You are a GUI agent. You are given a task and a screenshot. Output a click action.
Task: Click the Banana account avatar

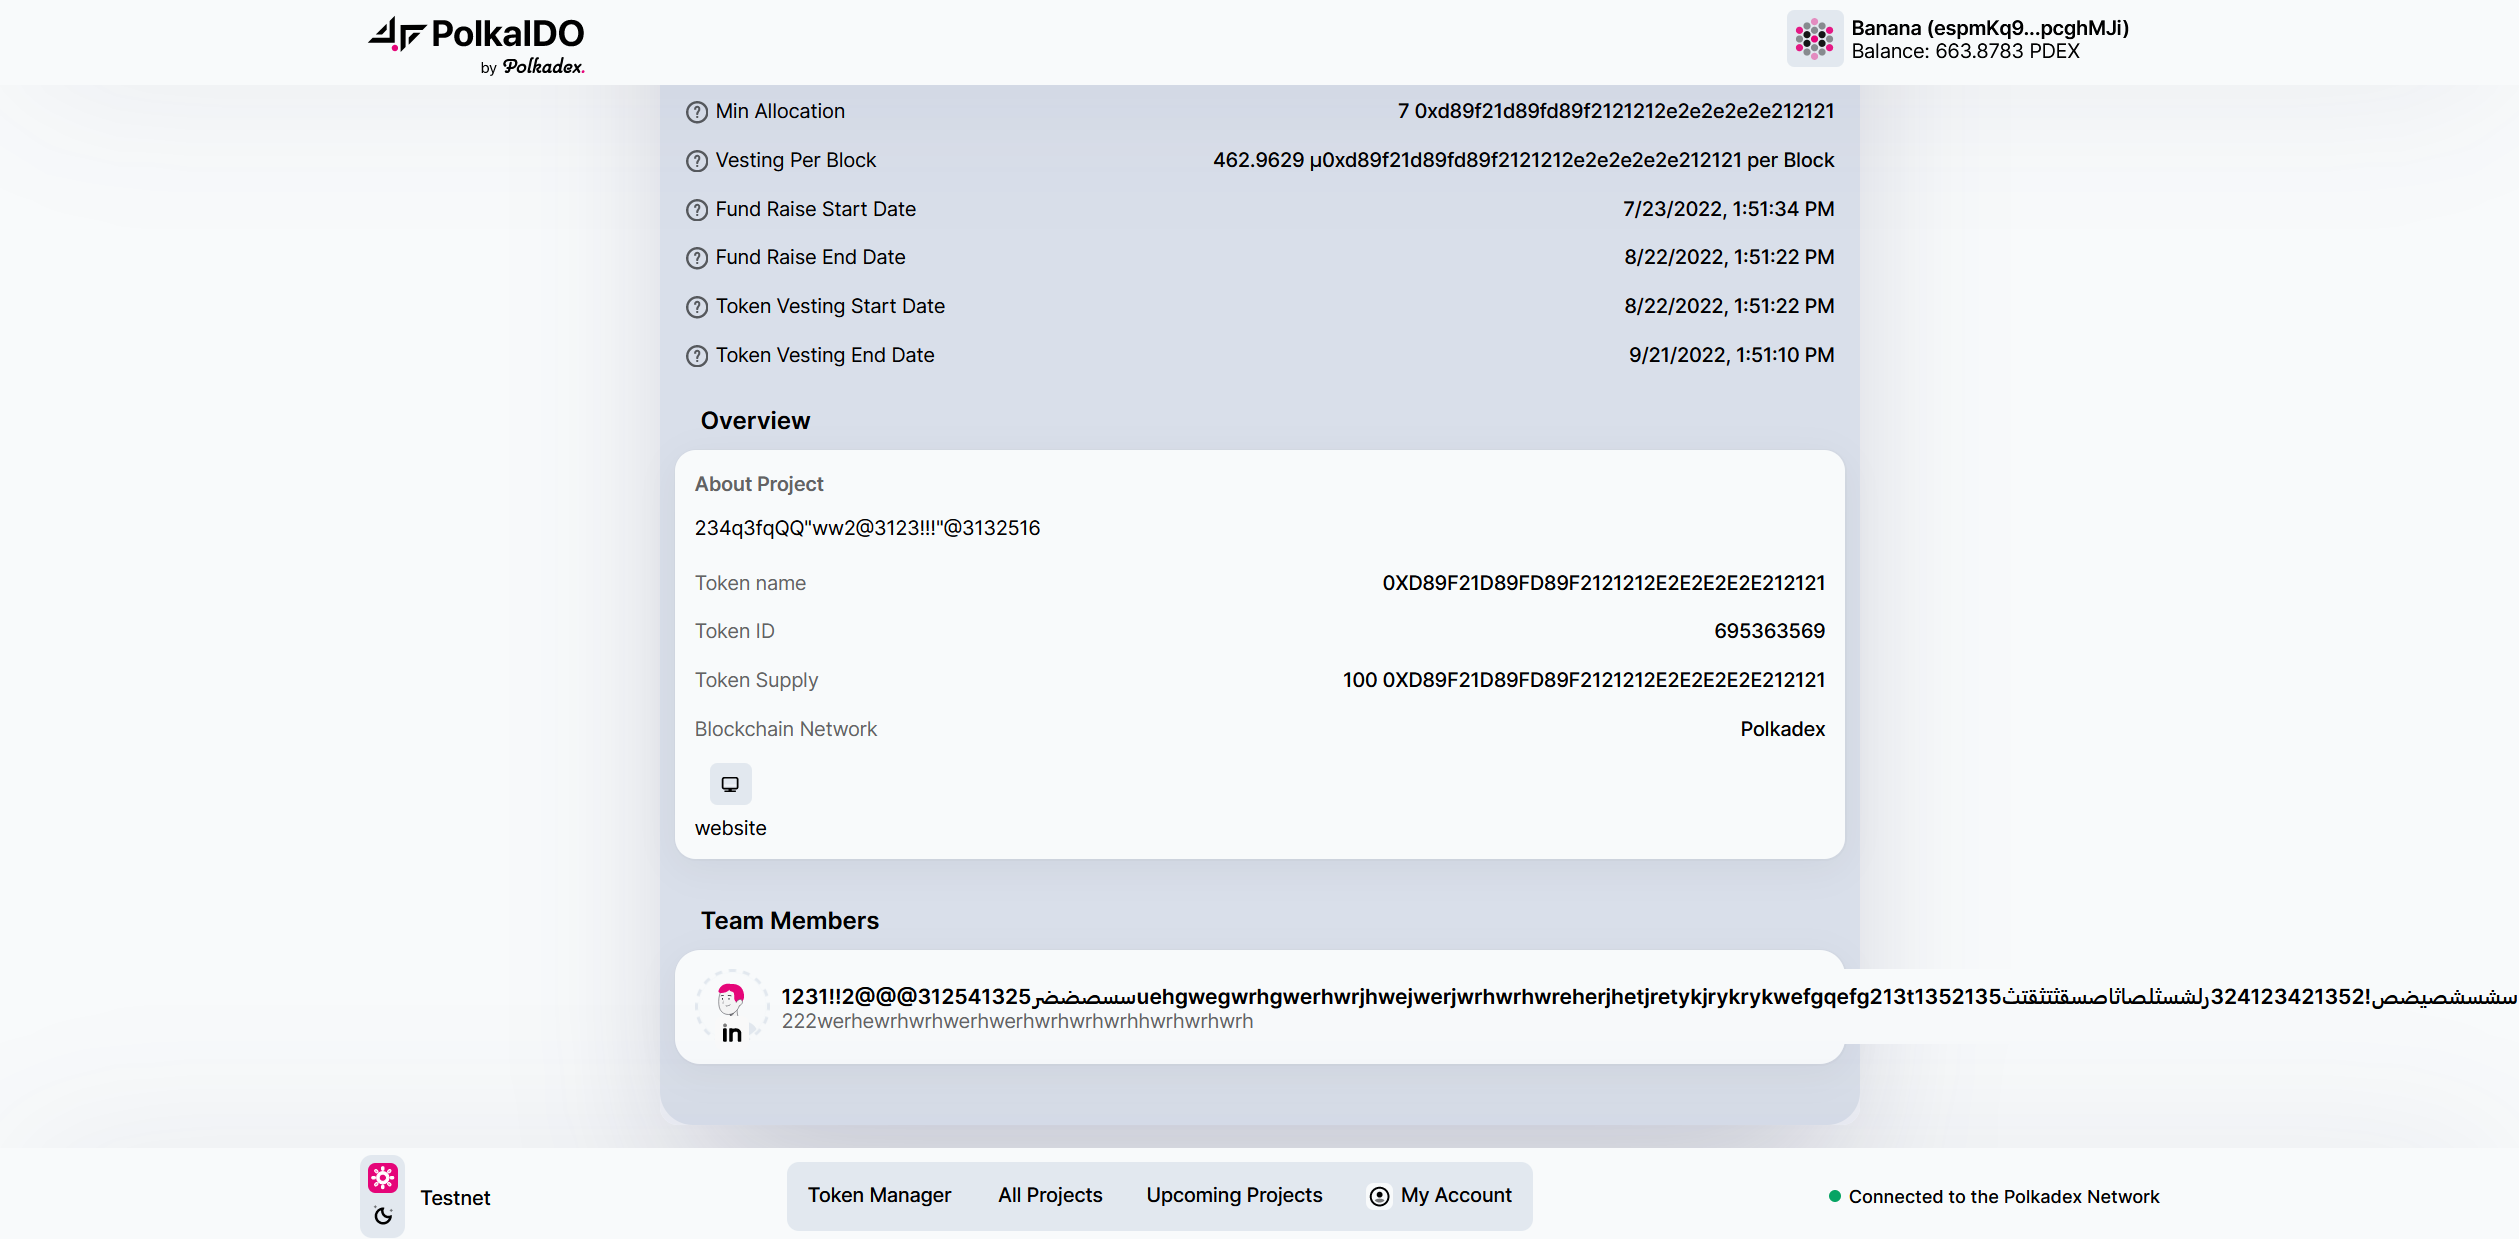click(1814, 39)
